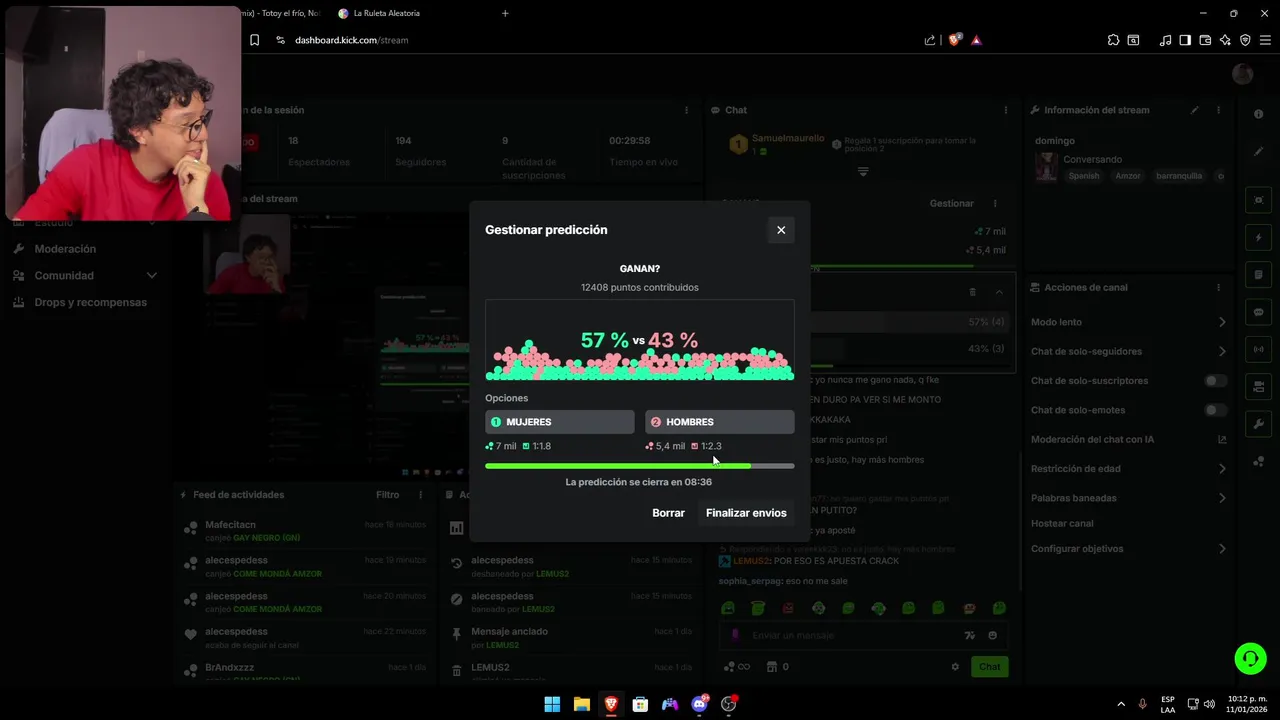Screen dimensions: 1280x720
Task: Open the Acciones de canal three-dot menu
Action: (x=1218, y=287)
